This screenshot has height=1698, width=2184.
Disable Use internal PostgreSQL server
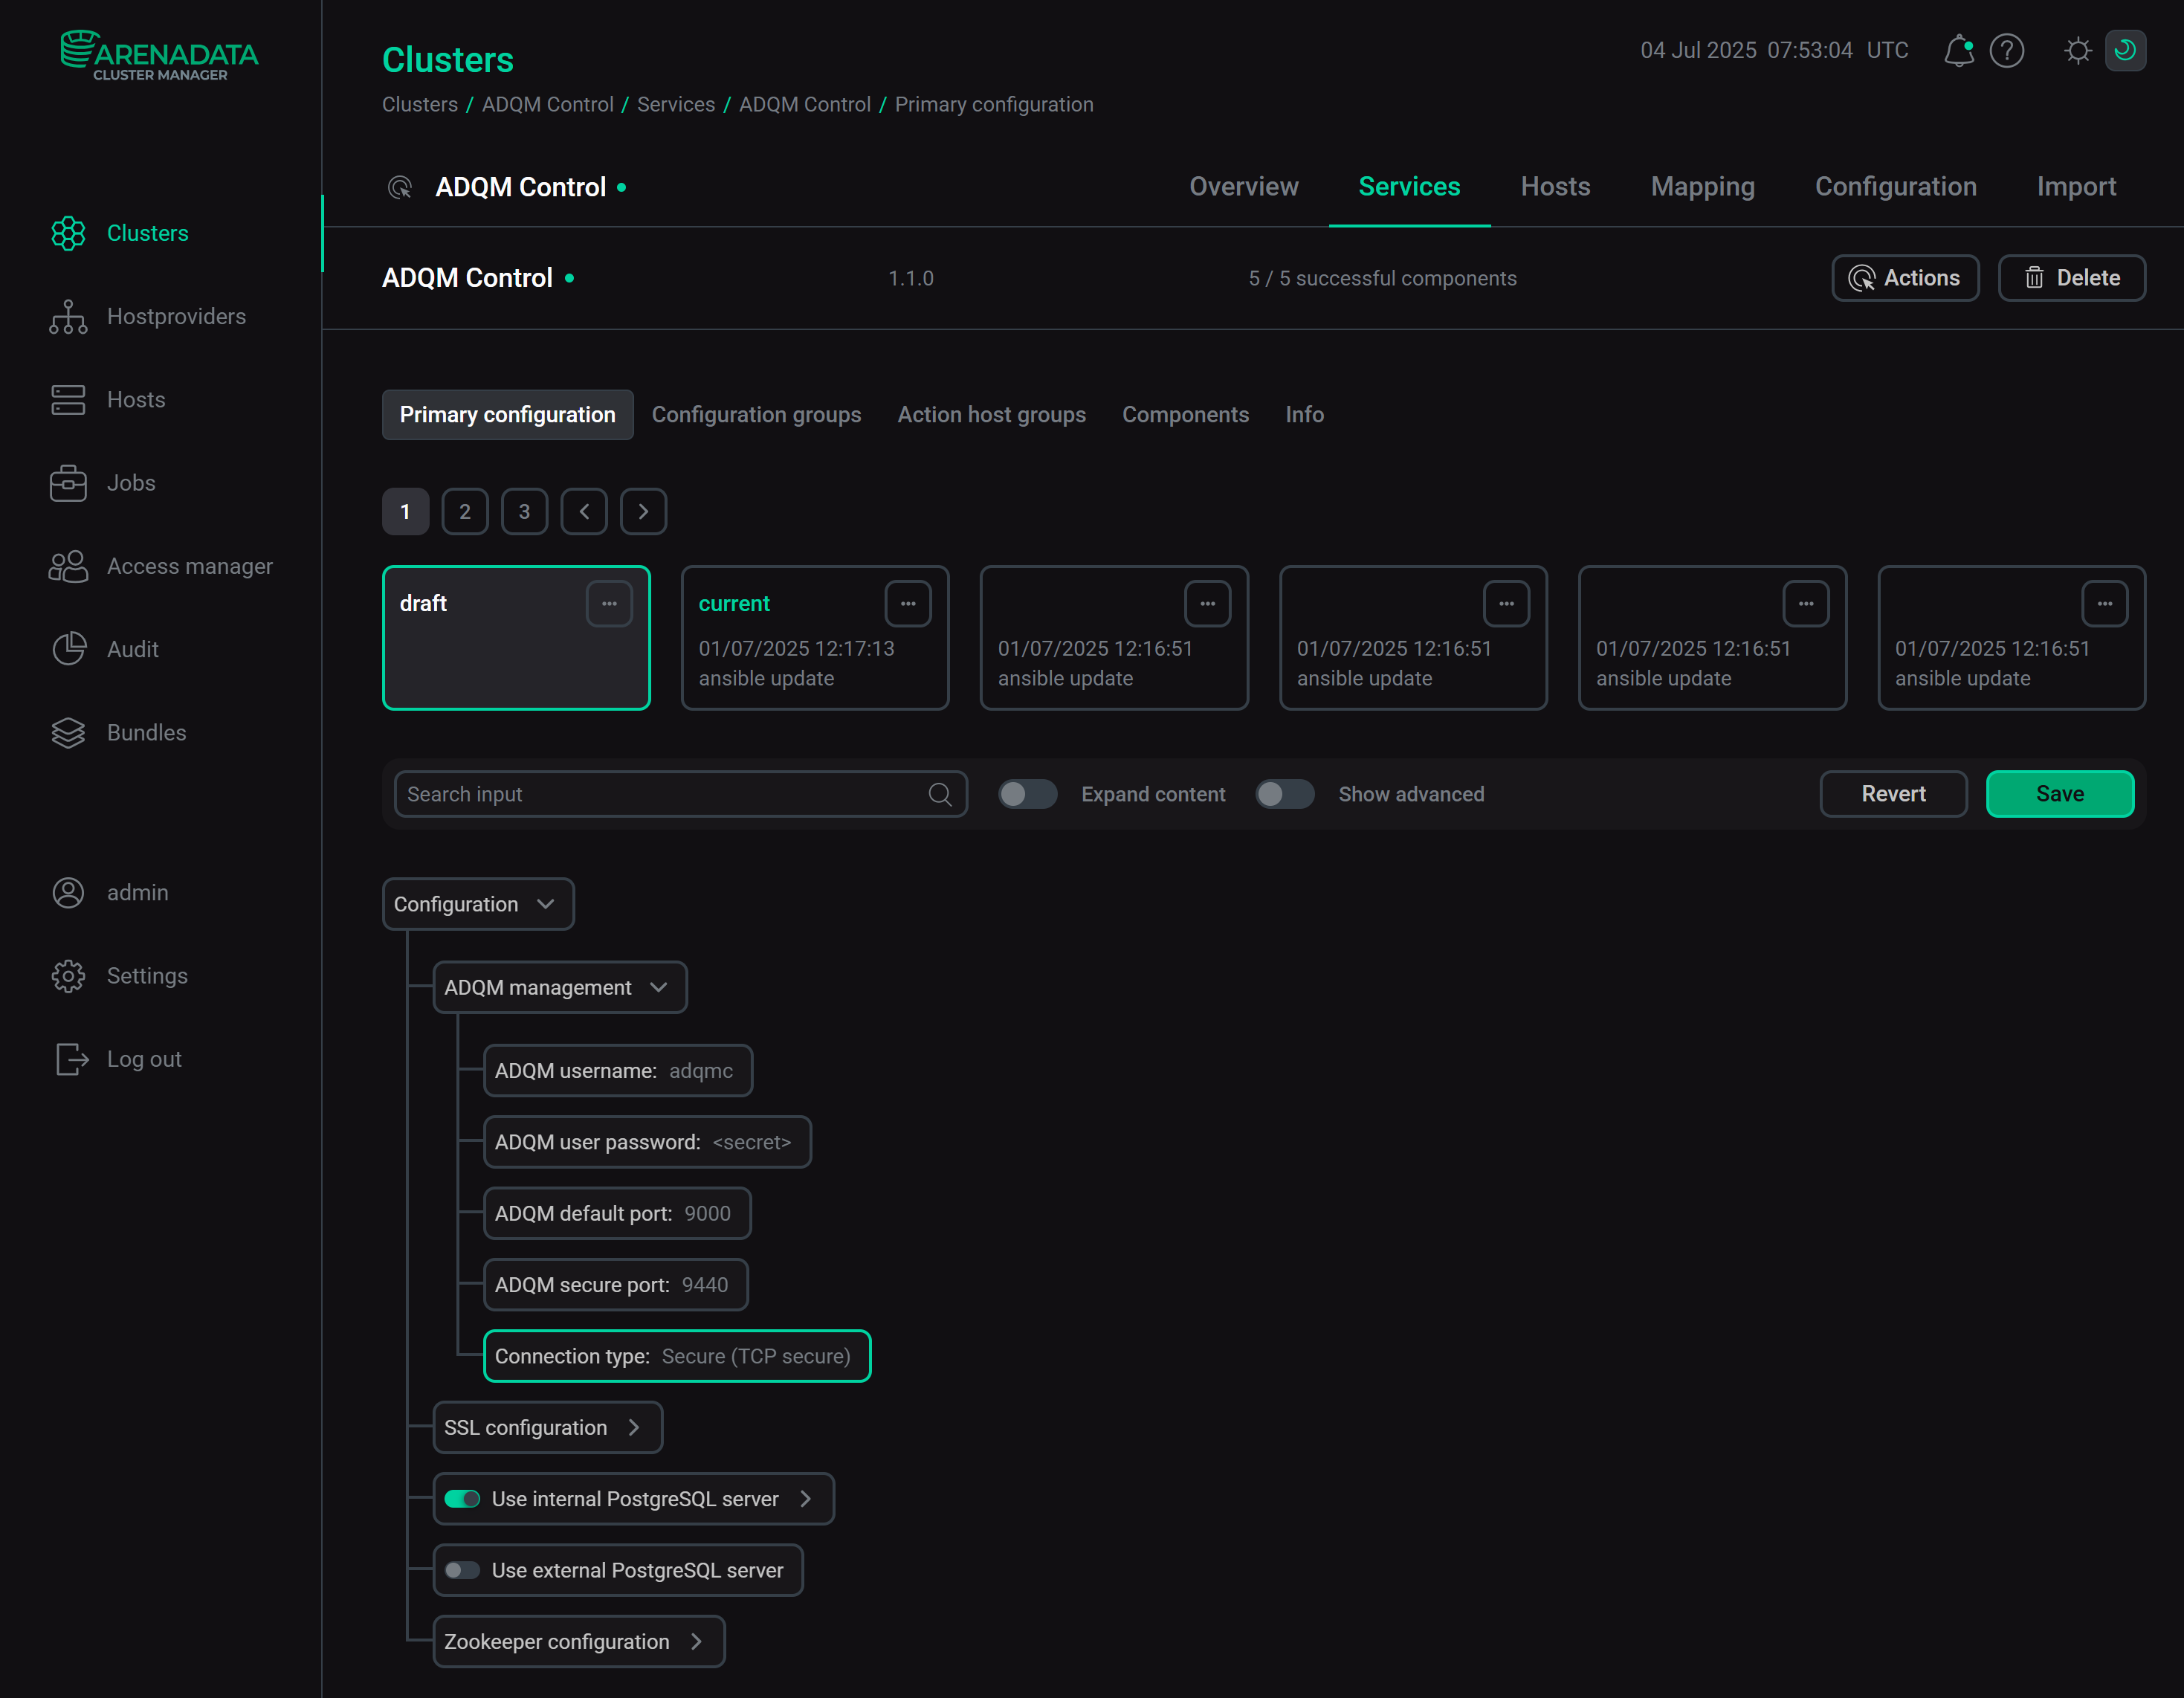click(463, 1498)
